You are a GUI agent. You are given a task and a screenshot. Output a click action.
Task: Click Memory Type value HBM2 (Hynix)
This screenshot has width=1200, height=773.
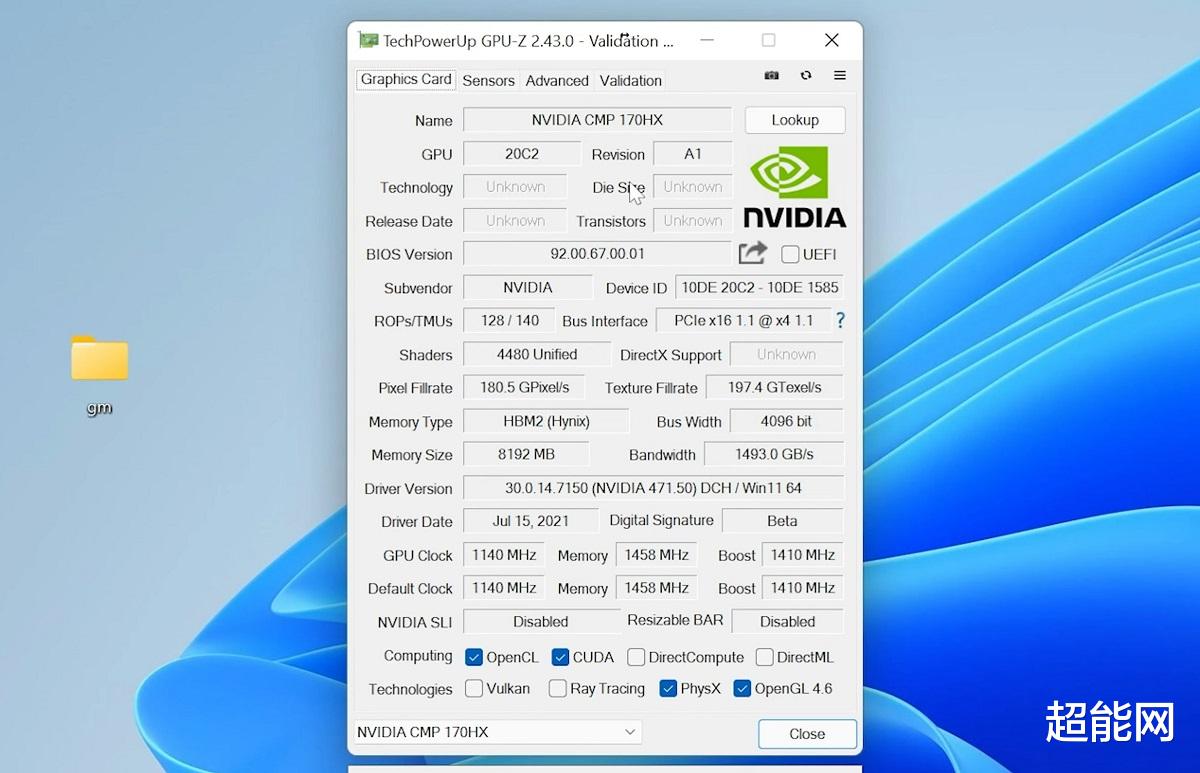pyautogui.click(x=546, y=422)
